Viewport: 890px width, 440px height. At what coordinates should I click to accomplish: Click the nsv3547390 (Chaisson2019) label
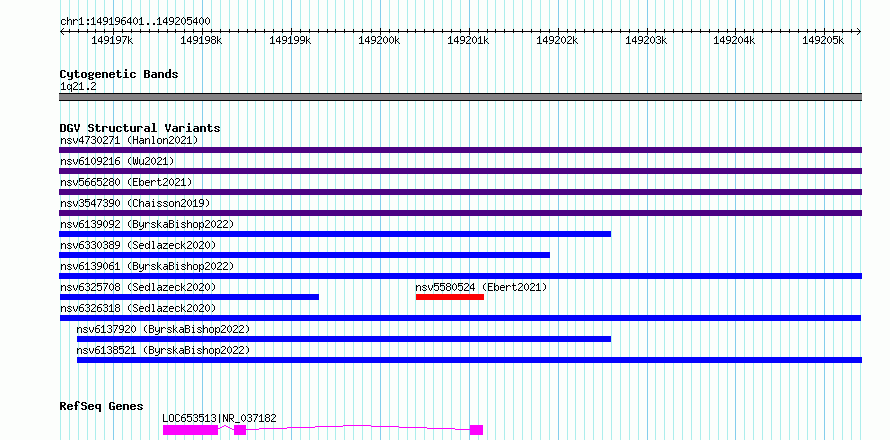135,203
